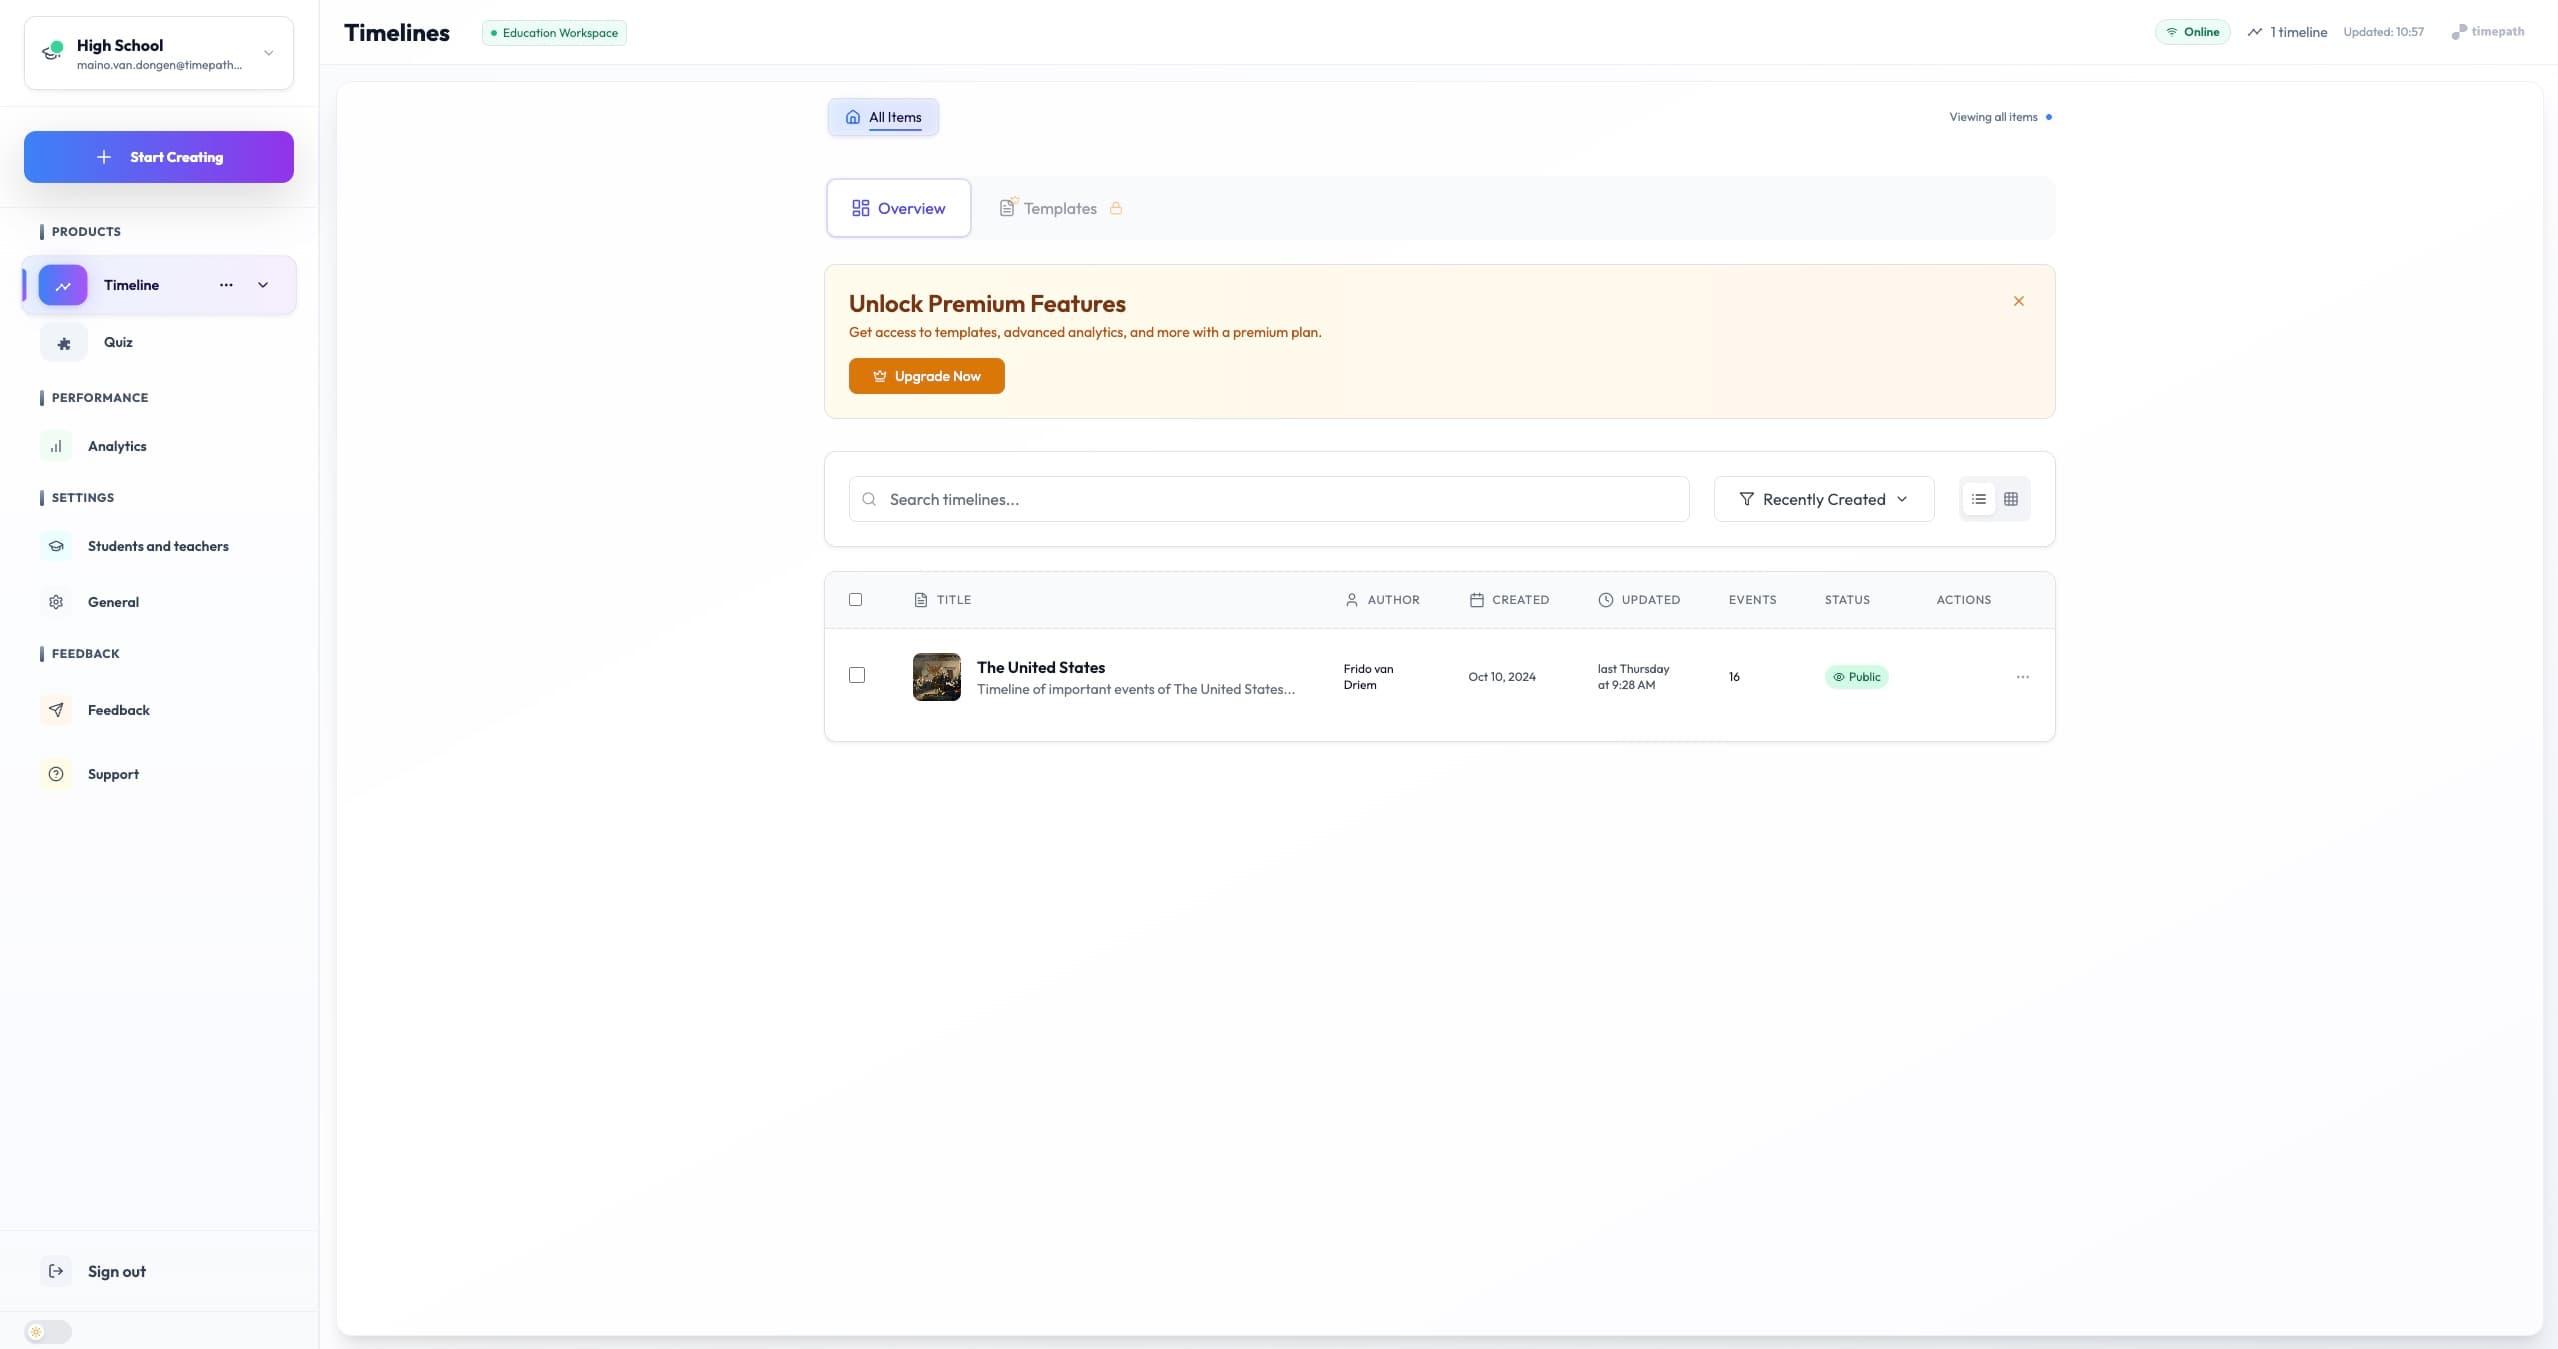Click the Feedback paper plane icon
The height and width of the screenshot is (1349, 2558).
tap(56, 710)
